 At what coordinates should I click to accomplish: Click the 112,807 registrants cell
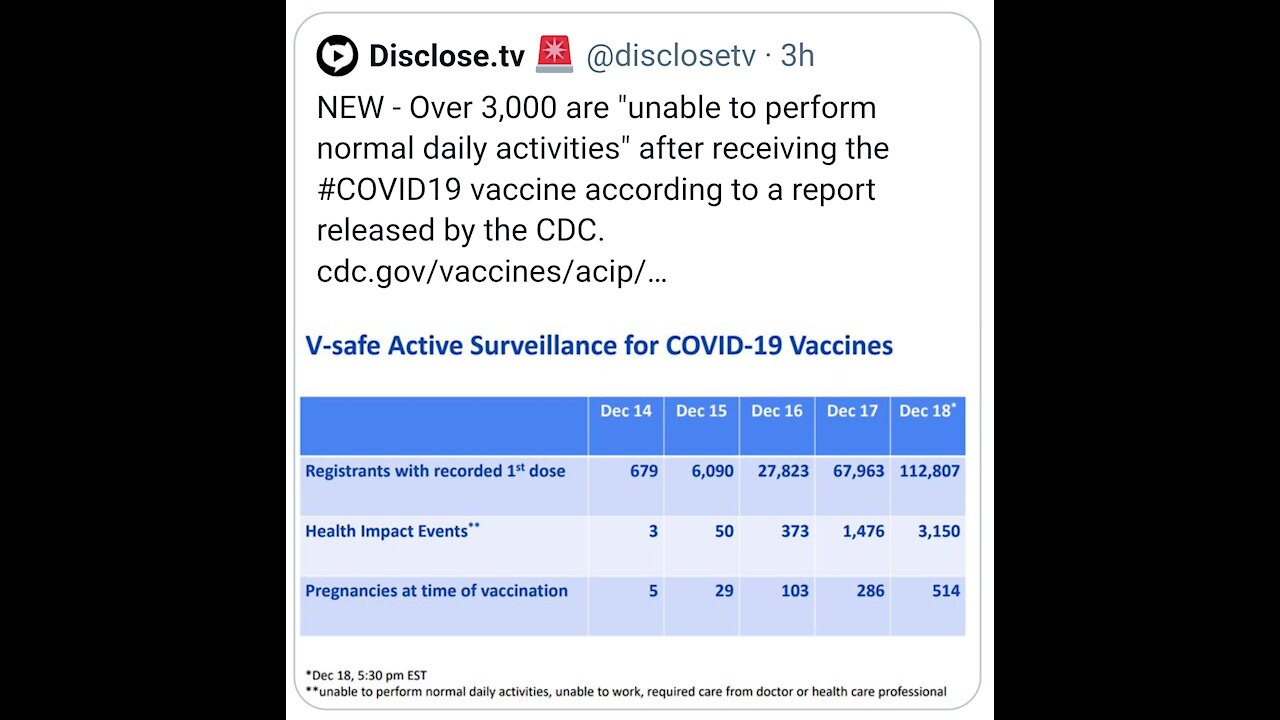tap(930, 471)
